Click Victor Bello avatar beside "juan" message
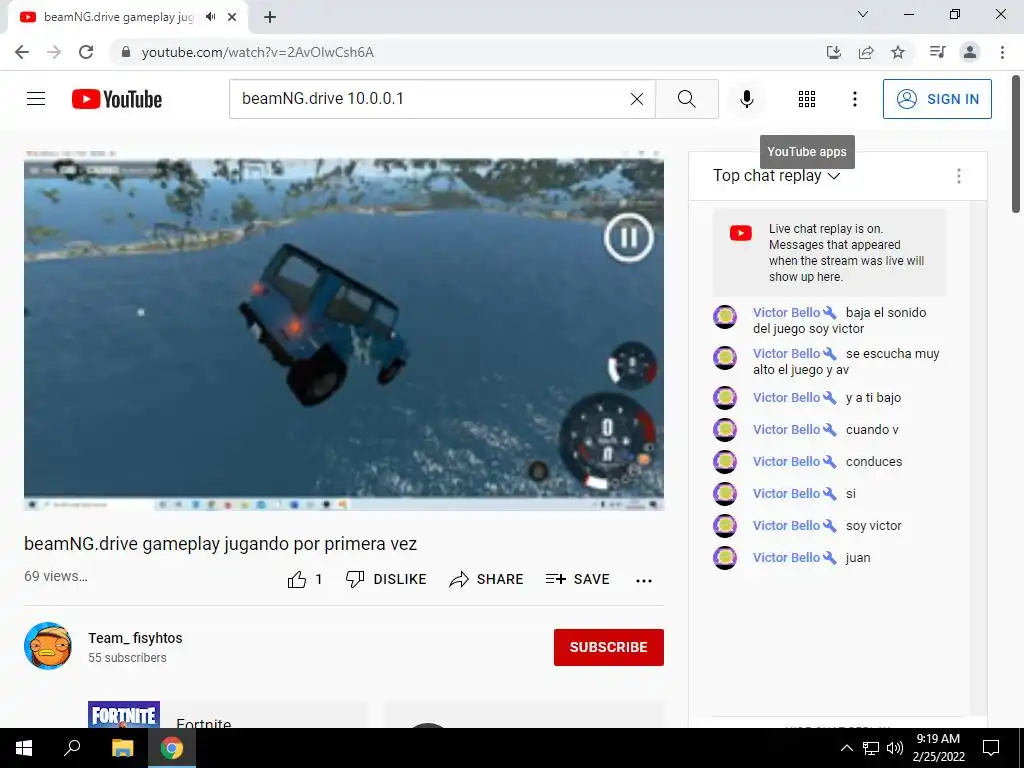1024x768 pixels. pos(724,558)
